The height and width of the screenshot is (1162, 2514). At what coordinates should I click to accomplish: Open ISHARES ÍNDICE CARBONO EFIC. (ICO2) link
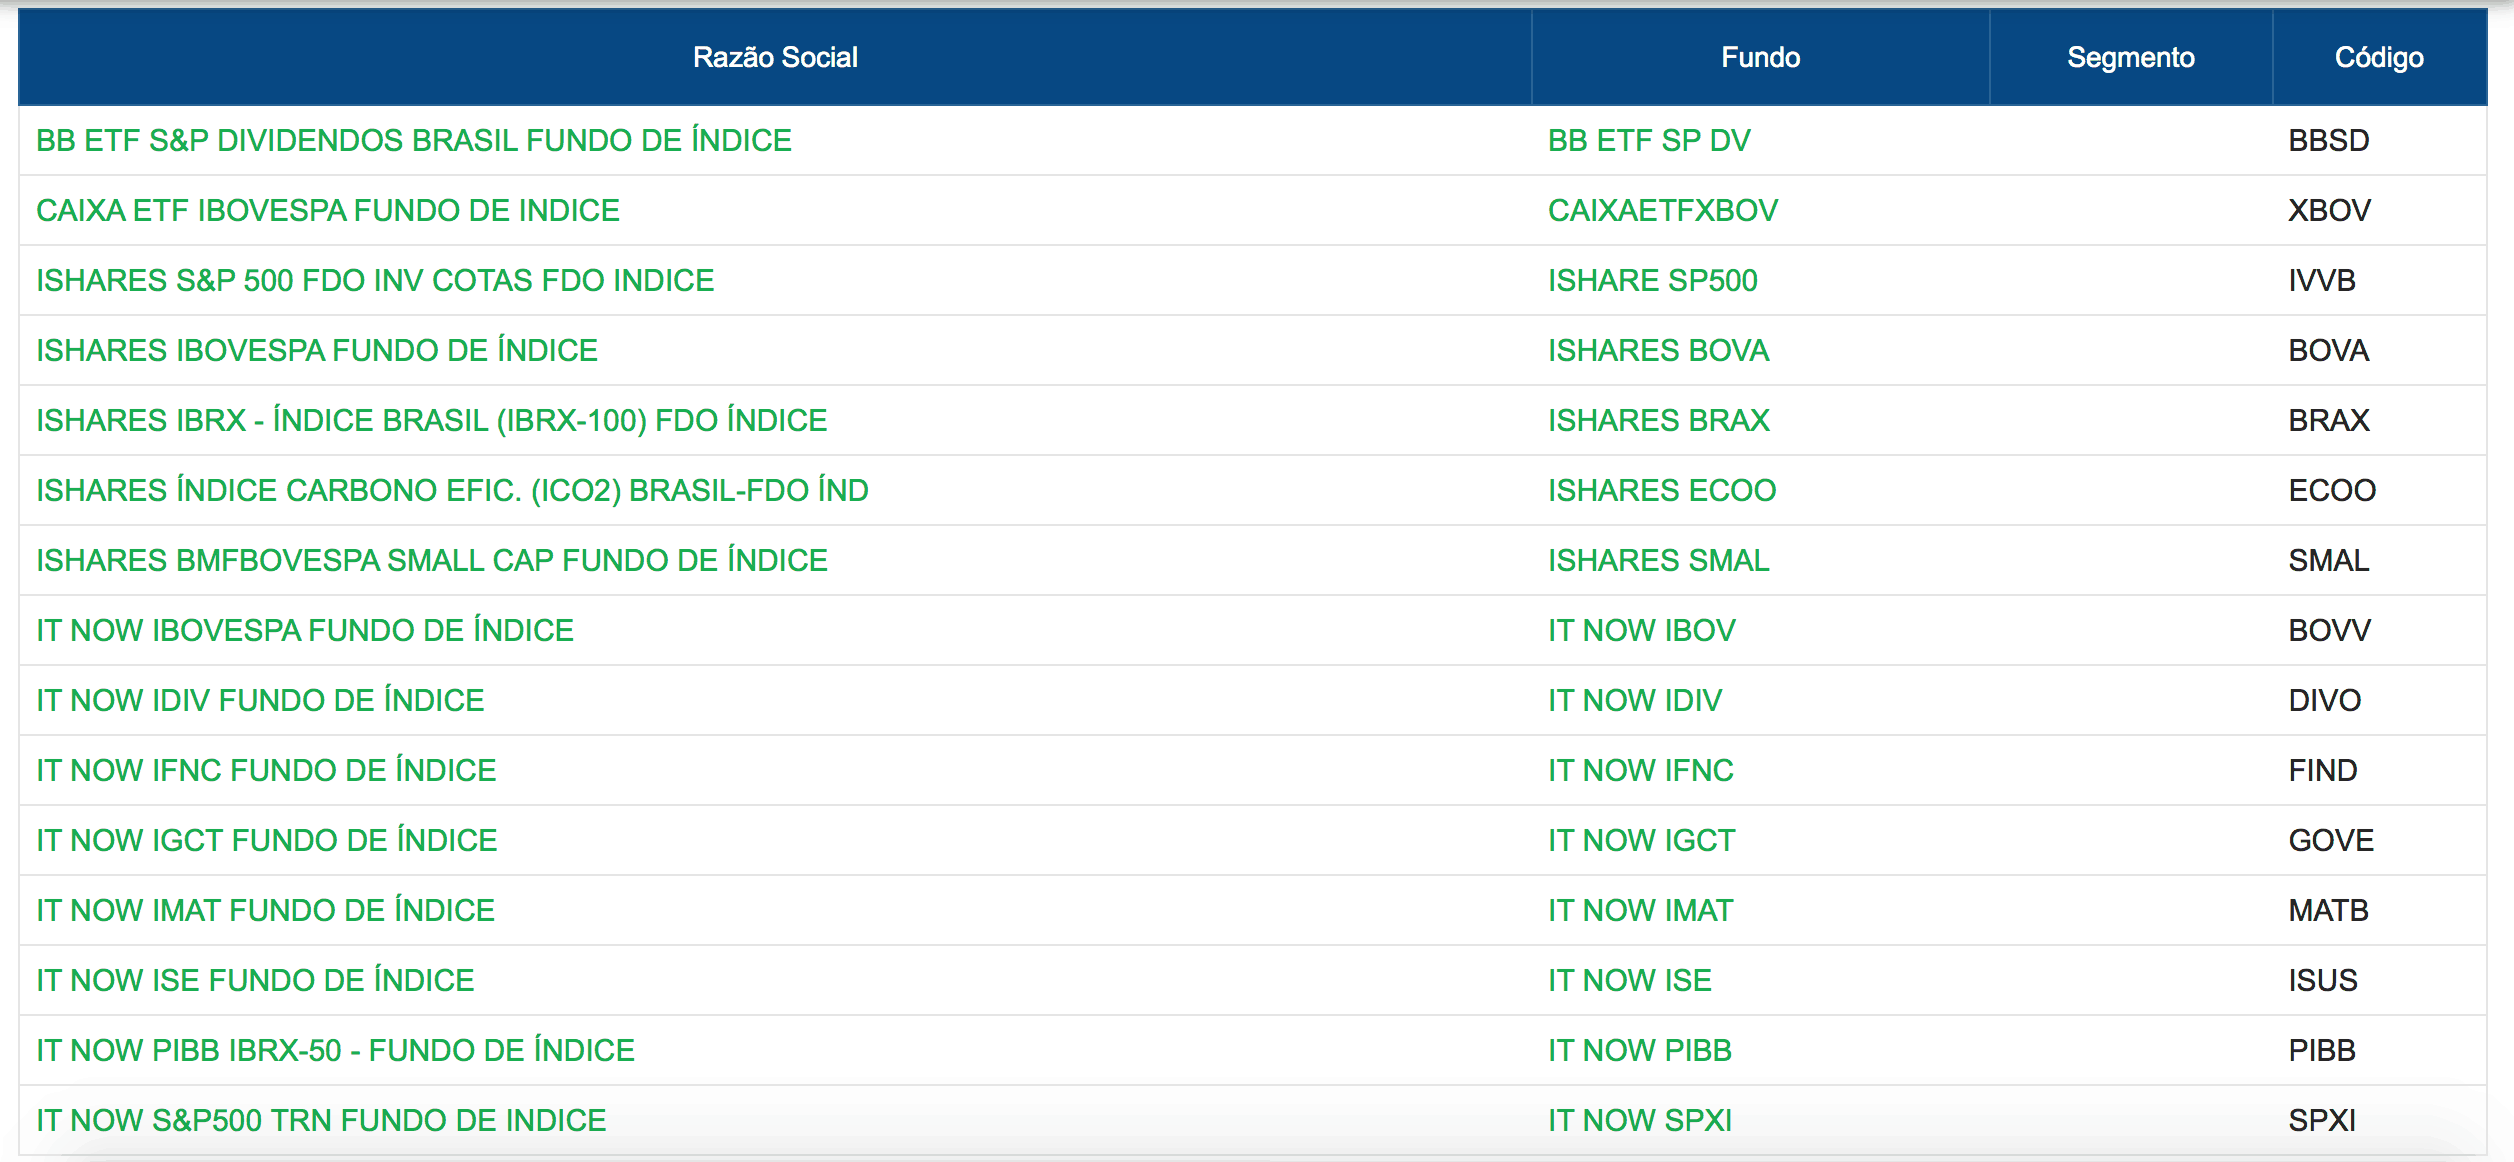(452, 491)
